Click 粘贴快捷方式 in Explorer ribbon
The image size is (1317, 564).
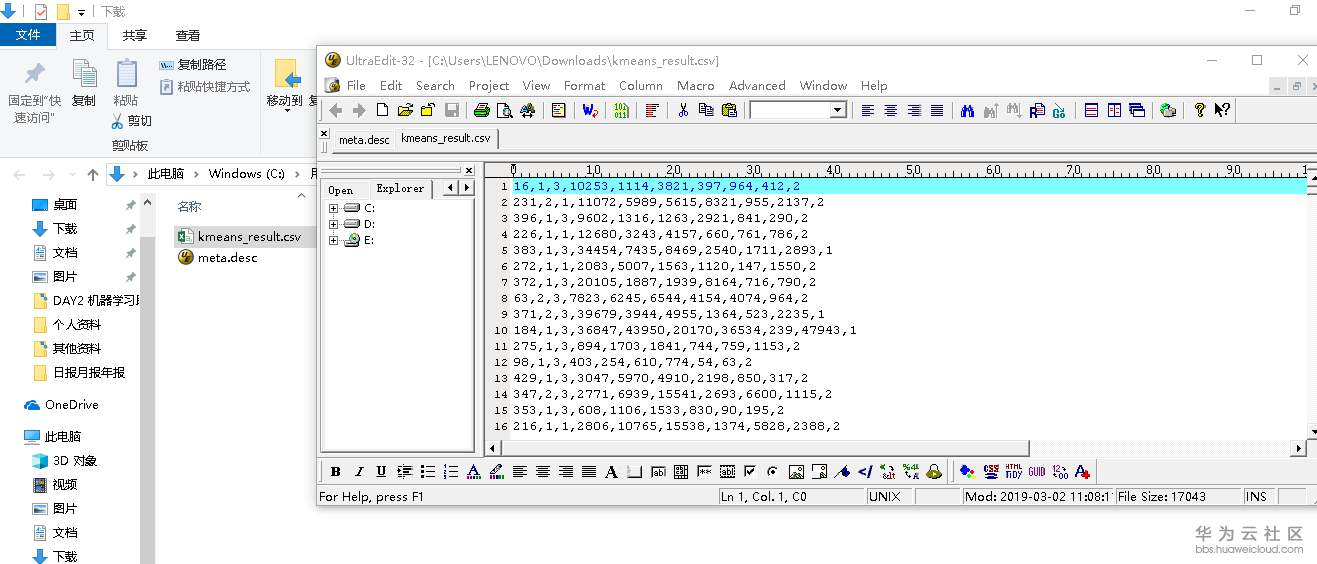205,87
